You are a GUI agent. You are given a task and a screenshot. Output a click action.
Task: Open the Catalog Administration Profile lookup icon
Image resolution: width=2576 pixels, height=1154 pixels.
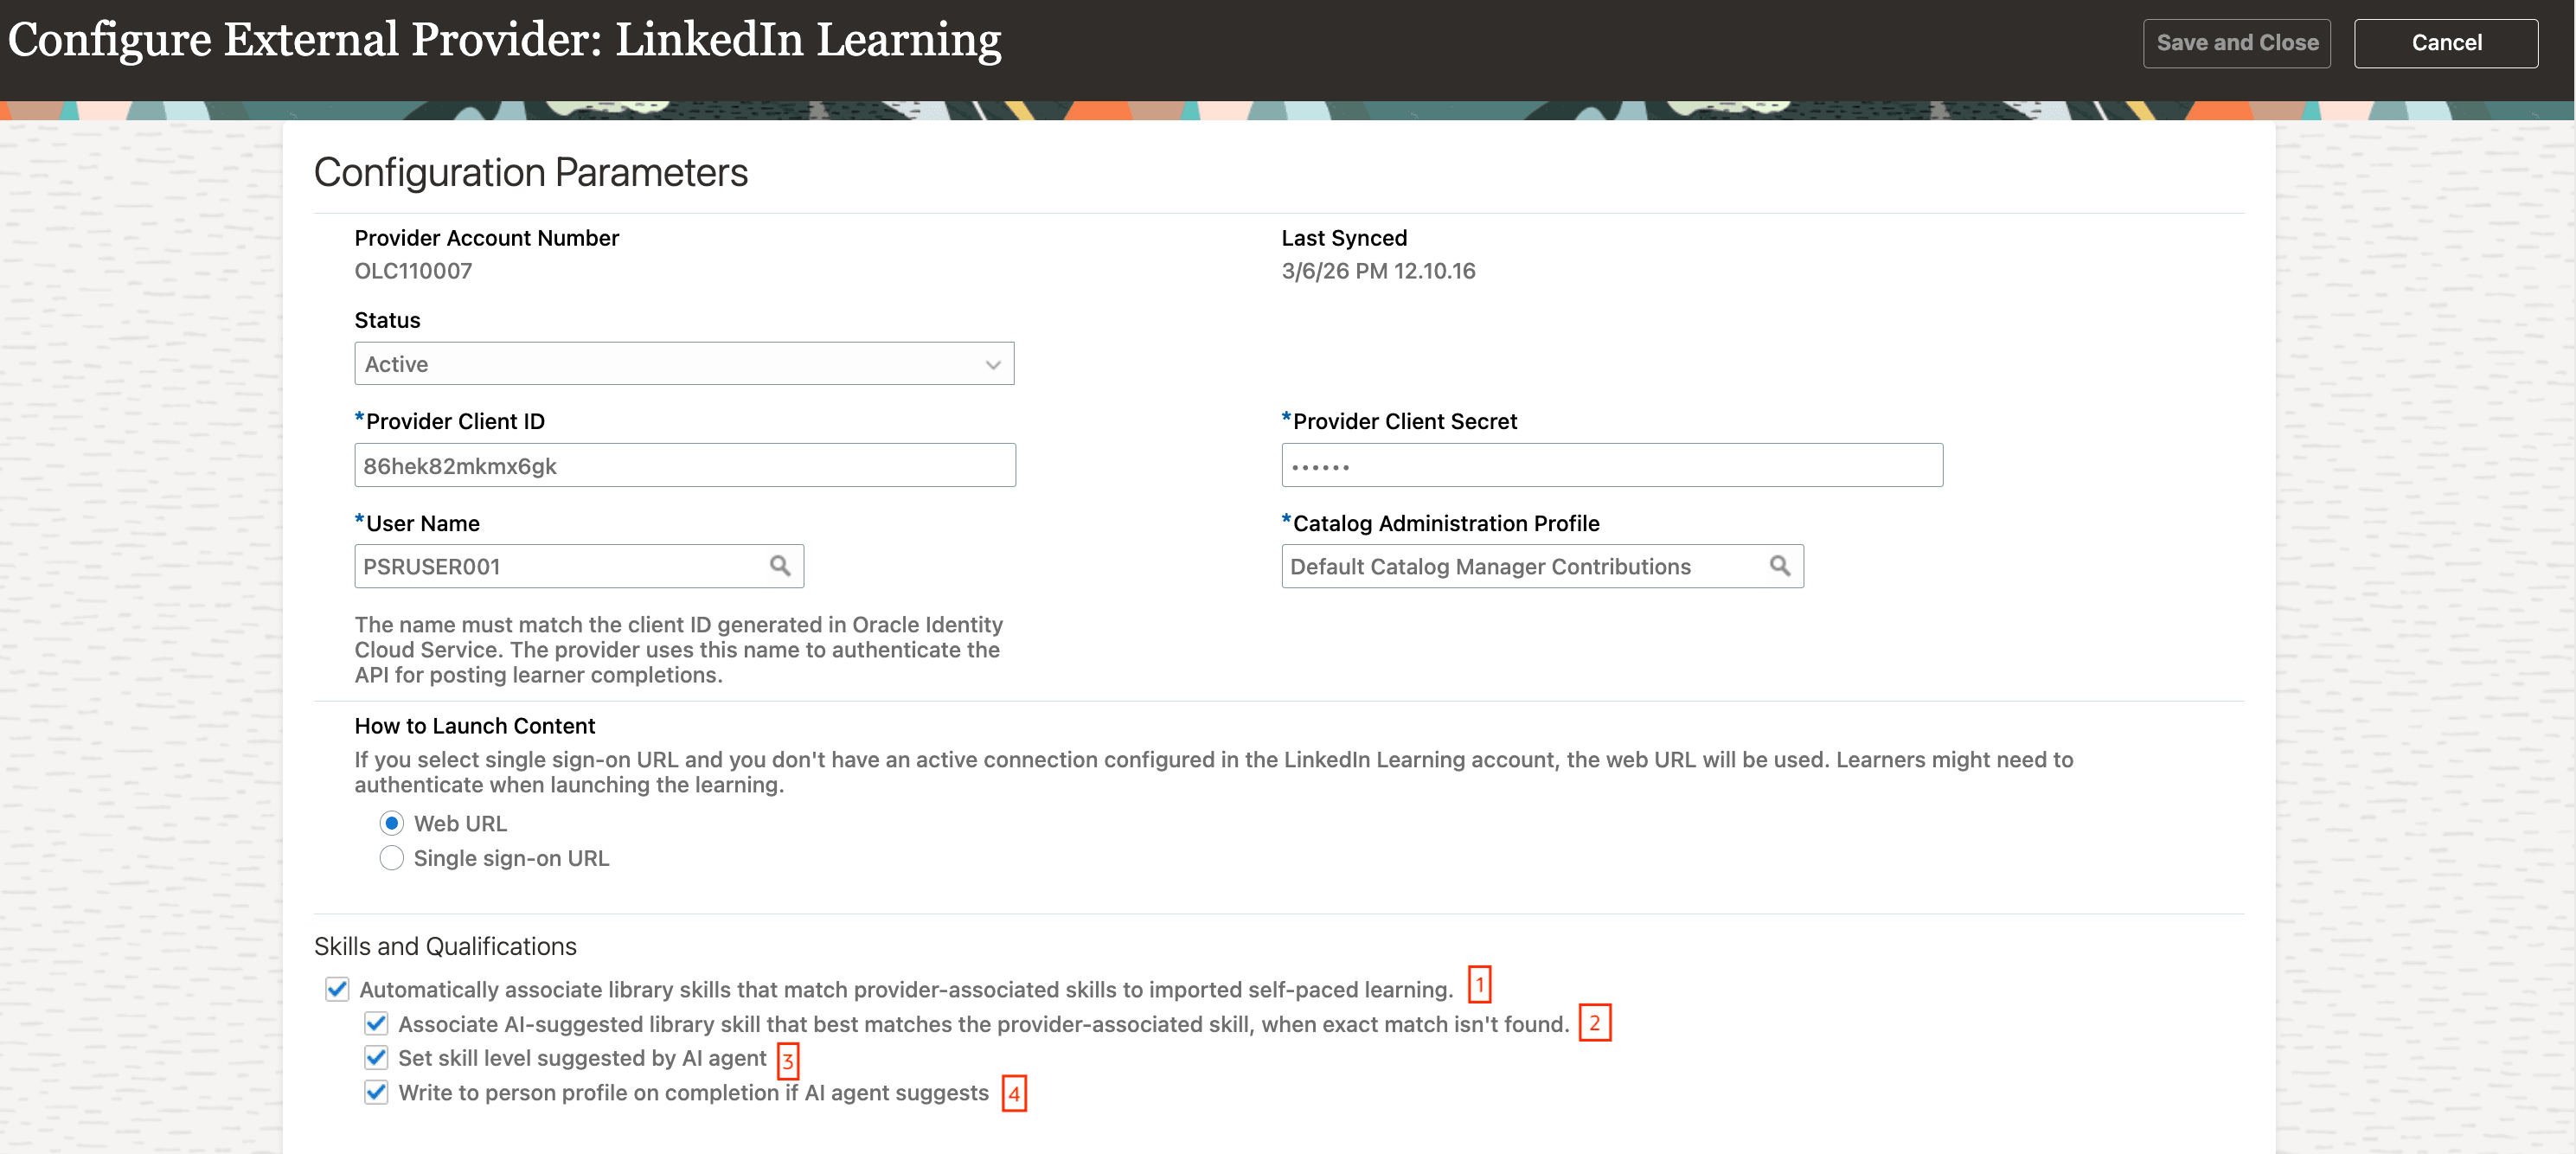pos(1779,566)
